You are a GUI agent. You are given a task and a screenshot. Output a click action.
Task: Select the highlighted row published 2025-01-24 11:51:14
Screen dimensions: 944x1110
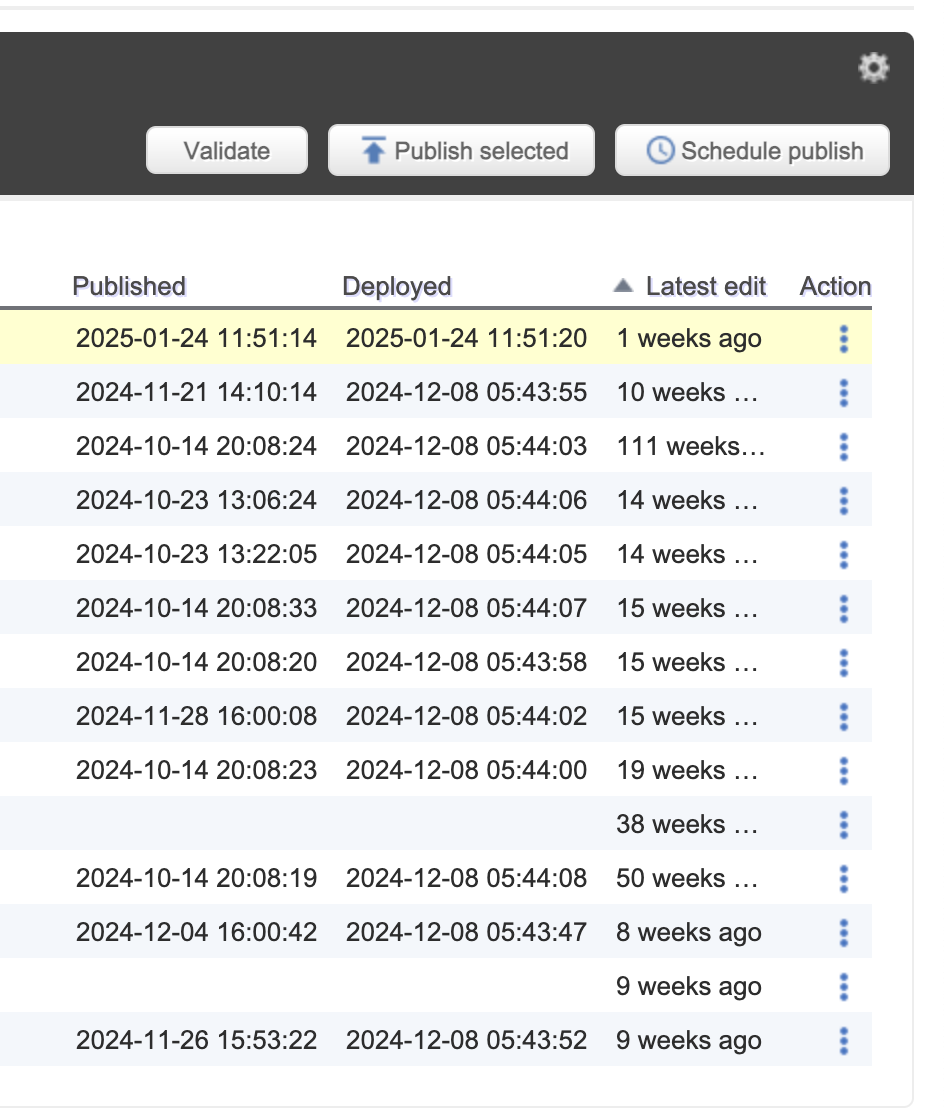click(196, 339)
